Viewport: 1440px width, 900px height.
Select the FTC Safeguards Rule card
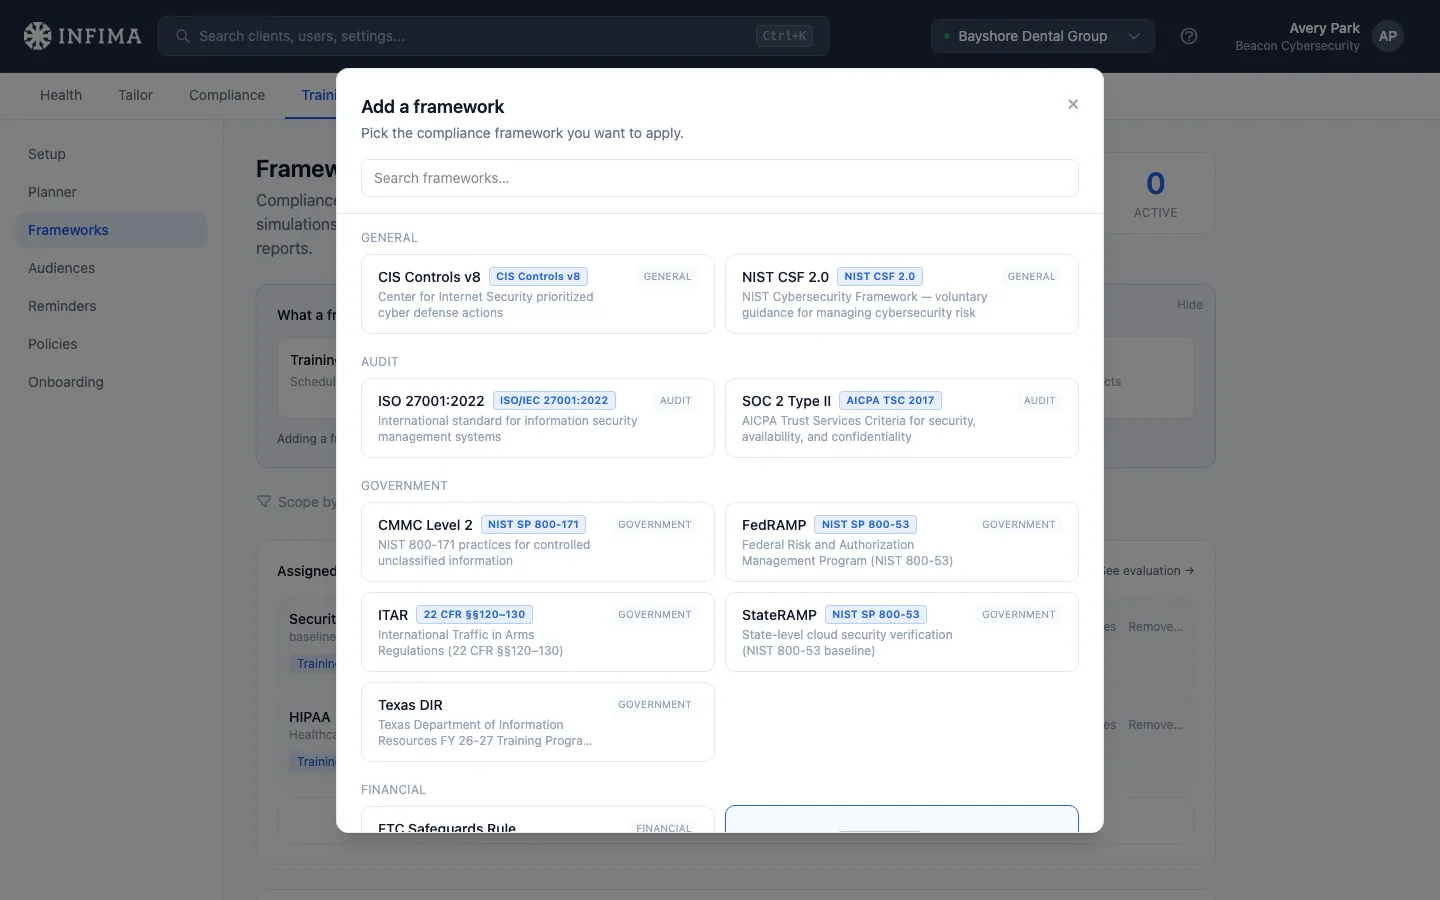(x=538, y=819)
